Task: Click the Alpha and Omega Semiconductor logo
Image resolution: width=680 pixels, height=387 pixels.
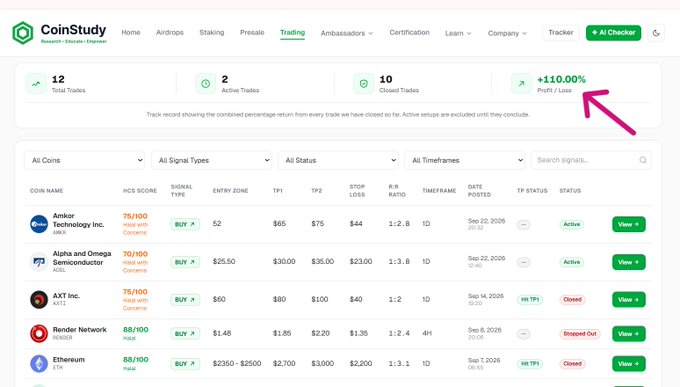Action: 39,262
